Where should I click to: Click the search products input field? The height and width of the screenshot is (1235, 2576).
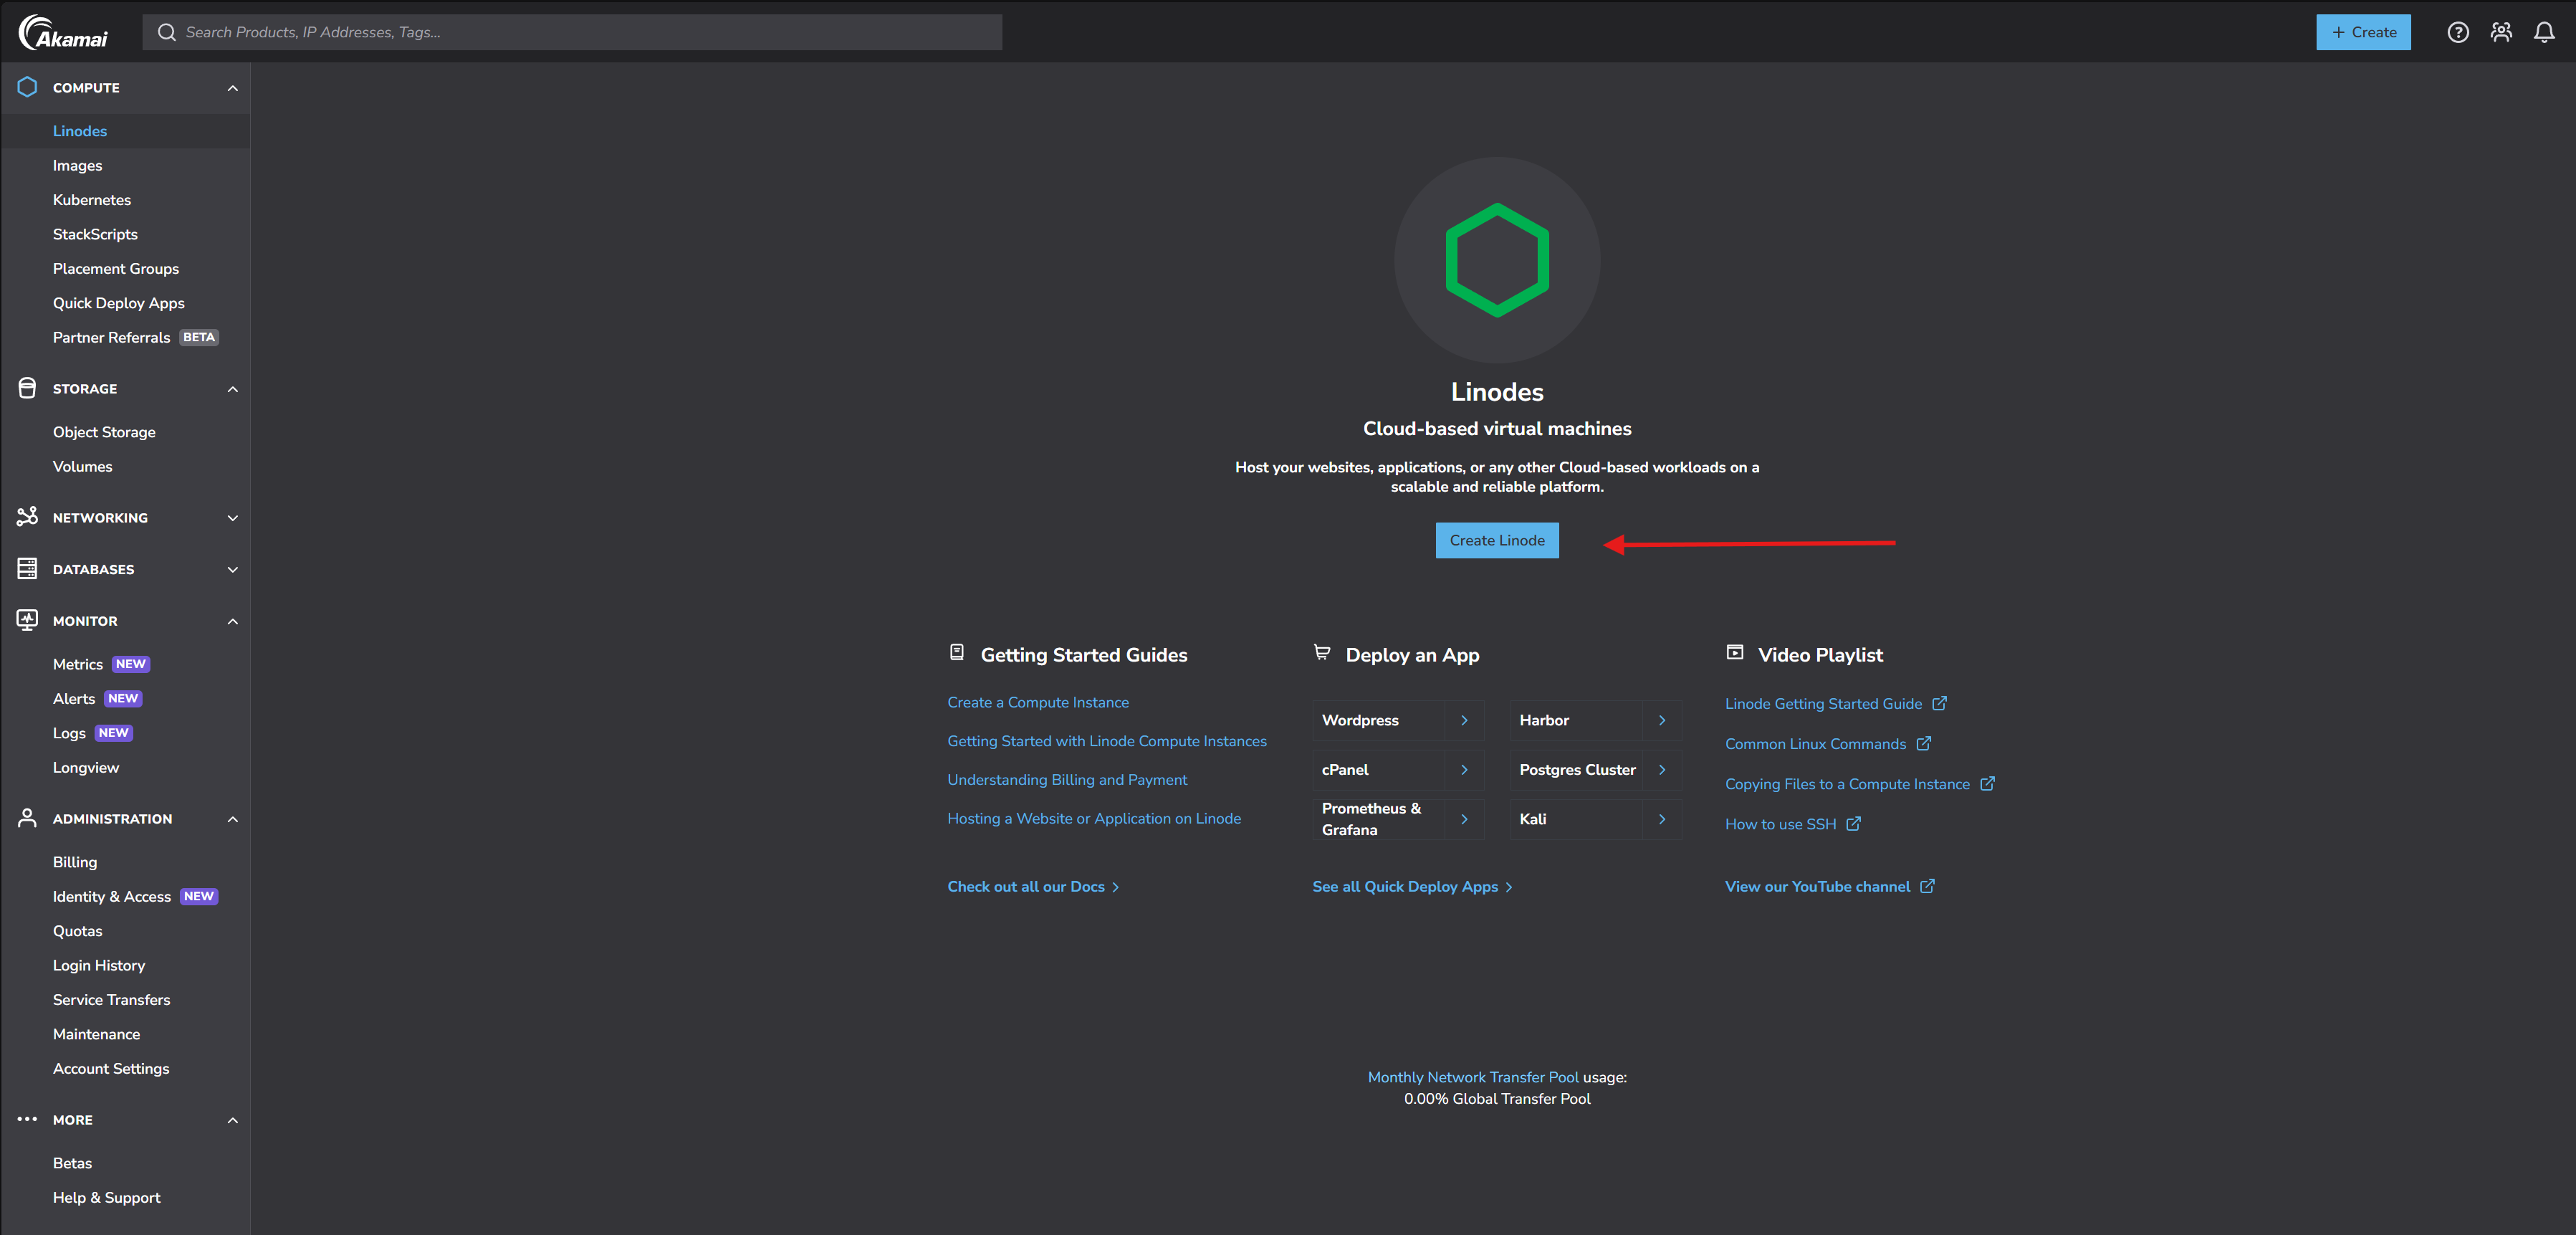pos(572,32)
